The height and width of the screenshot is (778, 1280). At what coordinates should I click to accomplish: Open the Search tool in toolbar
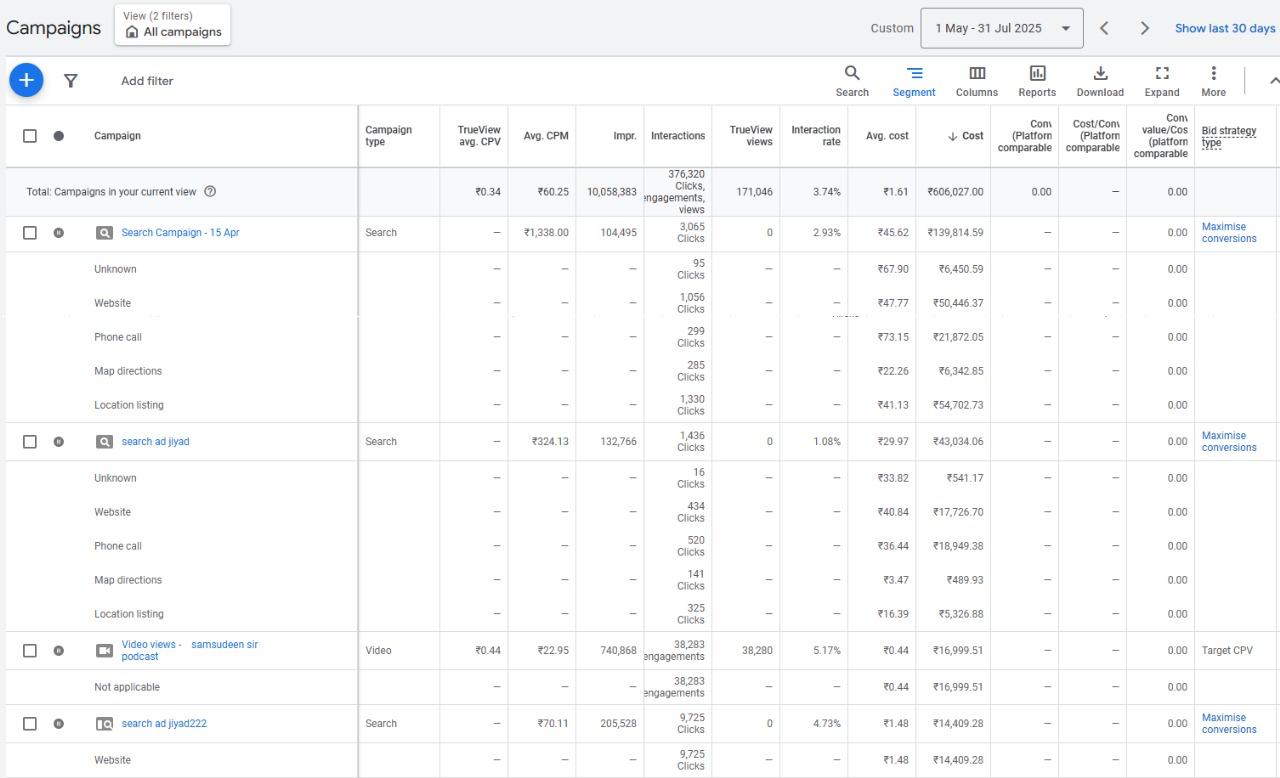(852, 81)
